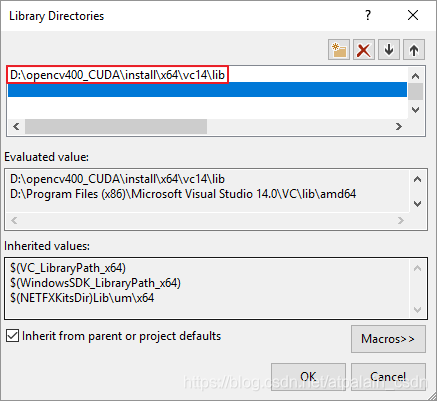Move selected line up with arrow icon
The width and height of the screenshot is (437, 401).
point(414,50)
